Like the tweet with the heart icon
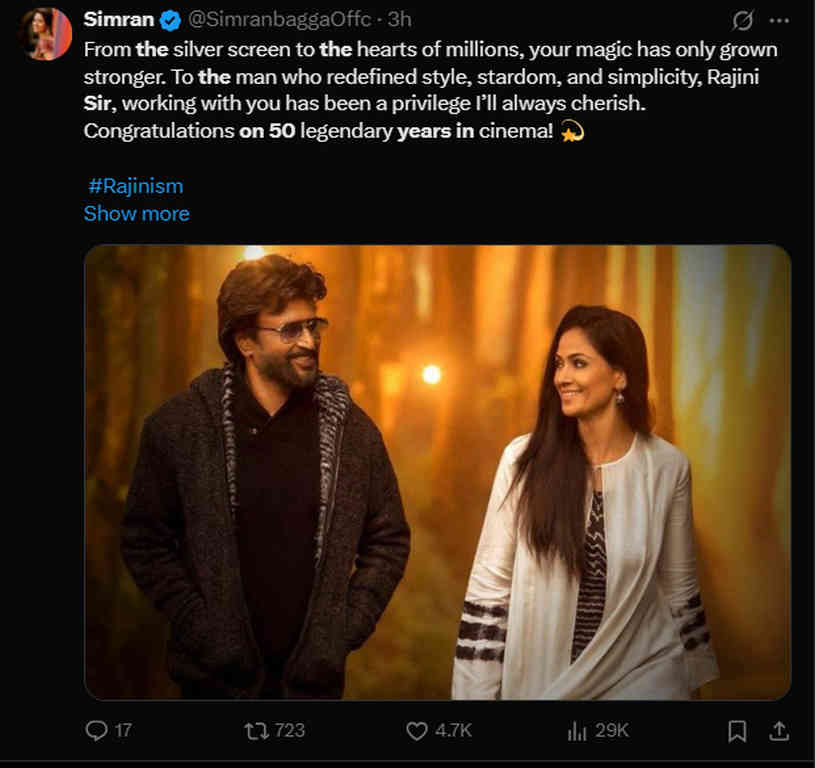815x768 pixels. [x=417, y=731]
